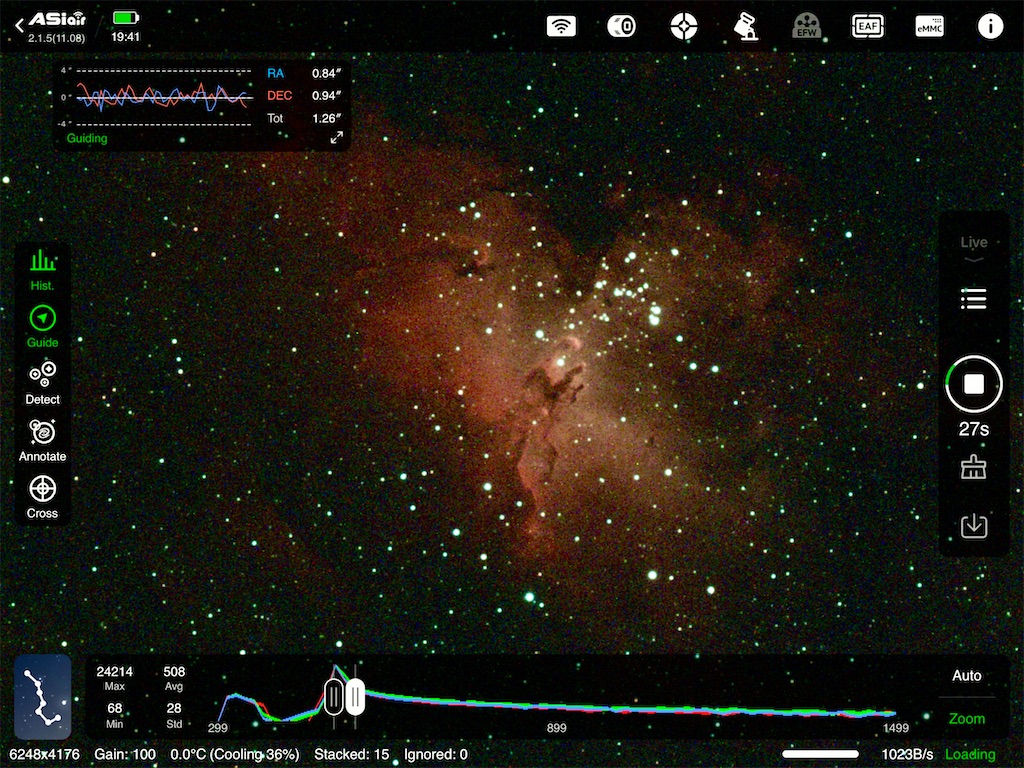Image resolution: width=1024 pixels, height=768 pixels.
Task: Run the Detect stars tool
Action: coord(42,383)
